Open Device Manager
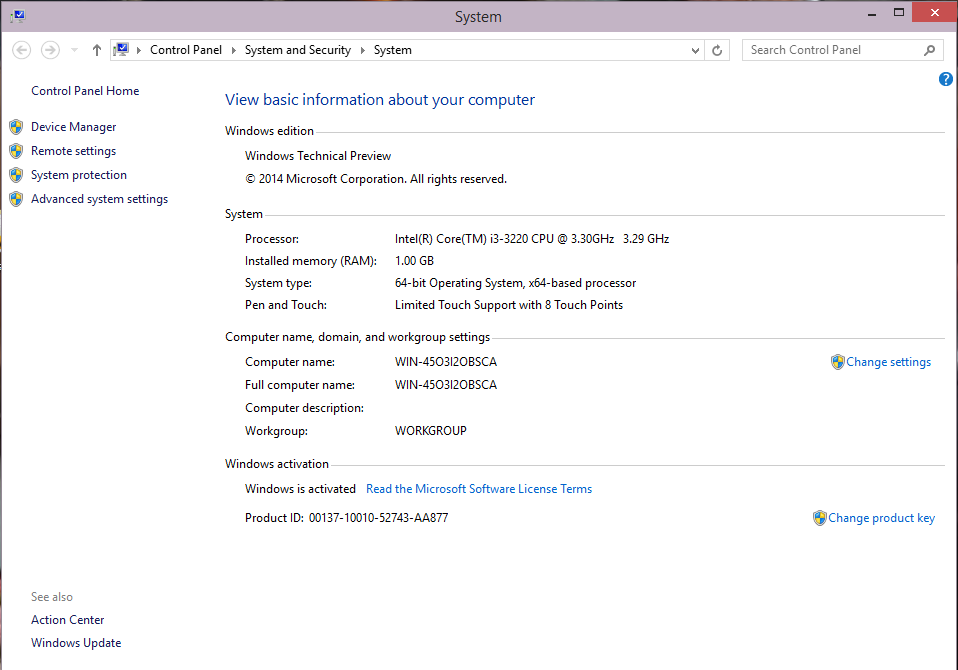This screenshot has width=958, height=670. (73, 127)
